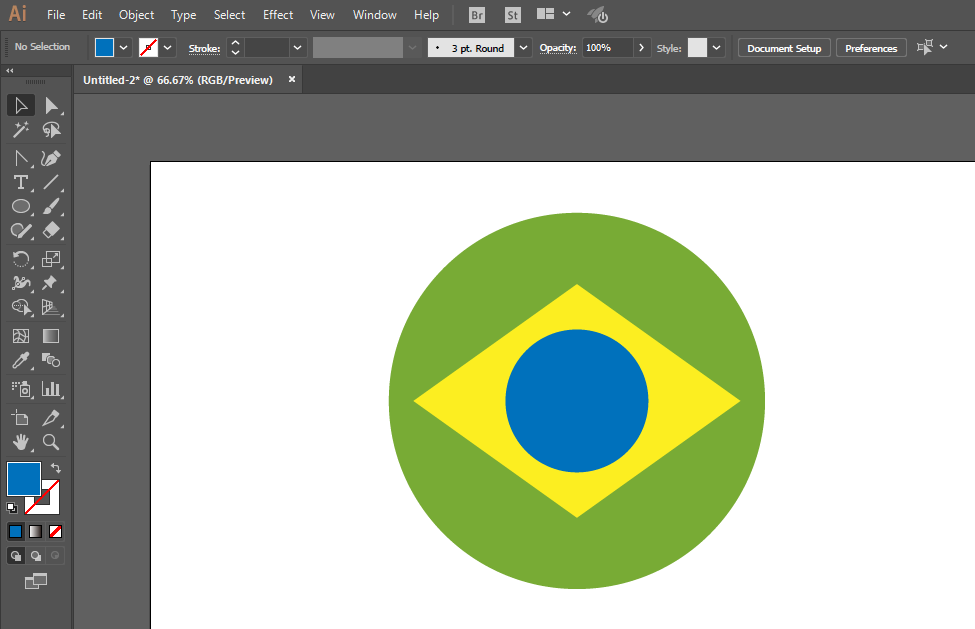This screenshot has width=975, height=629.
Task: Open the fill color dropdown in control bar
Action: point(124,48)
